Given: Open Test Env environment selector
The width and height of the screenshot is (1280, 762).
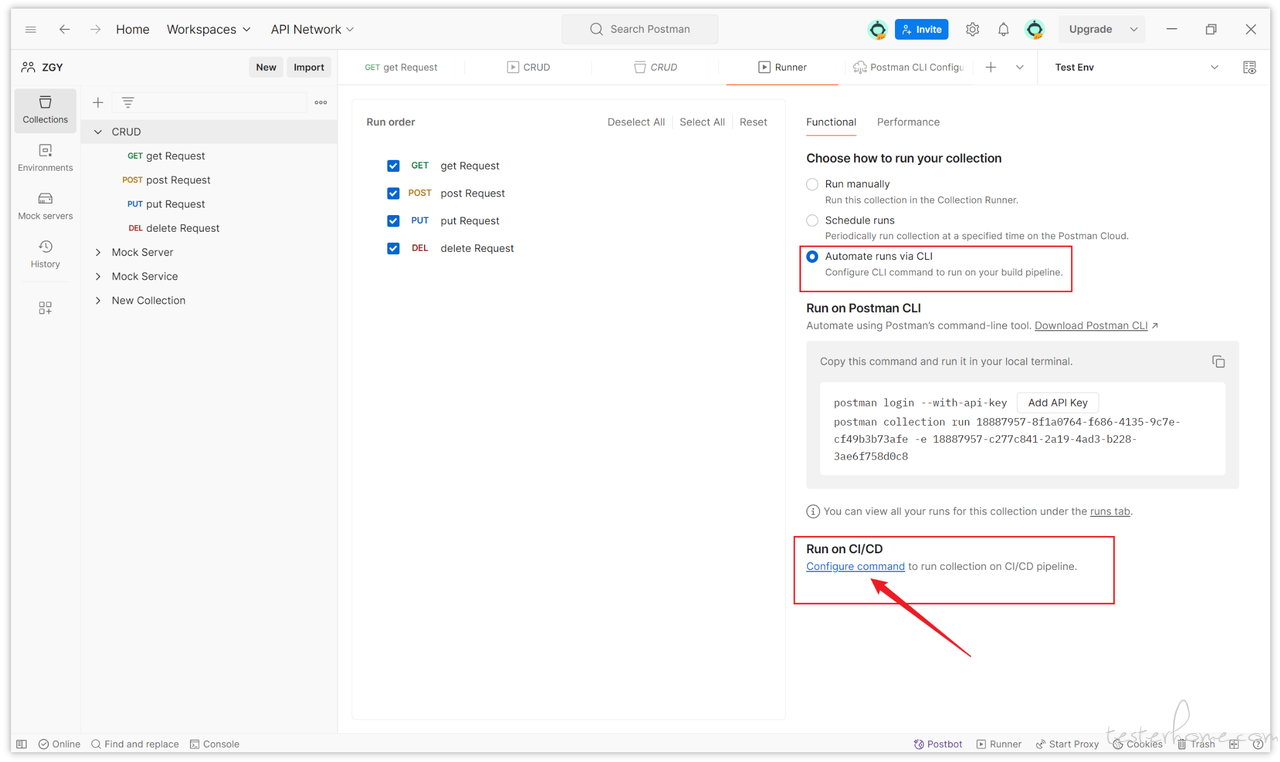Looking at the screenshot, I should click(x=1137, y=67).
